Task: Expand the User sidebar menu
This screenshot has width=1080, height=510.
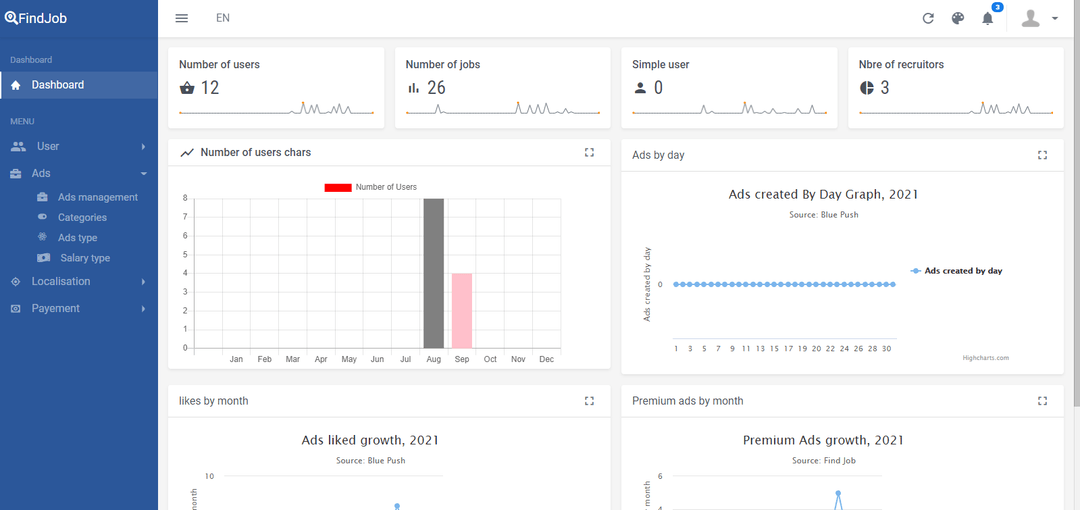Action: click(78, 146)
